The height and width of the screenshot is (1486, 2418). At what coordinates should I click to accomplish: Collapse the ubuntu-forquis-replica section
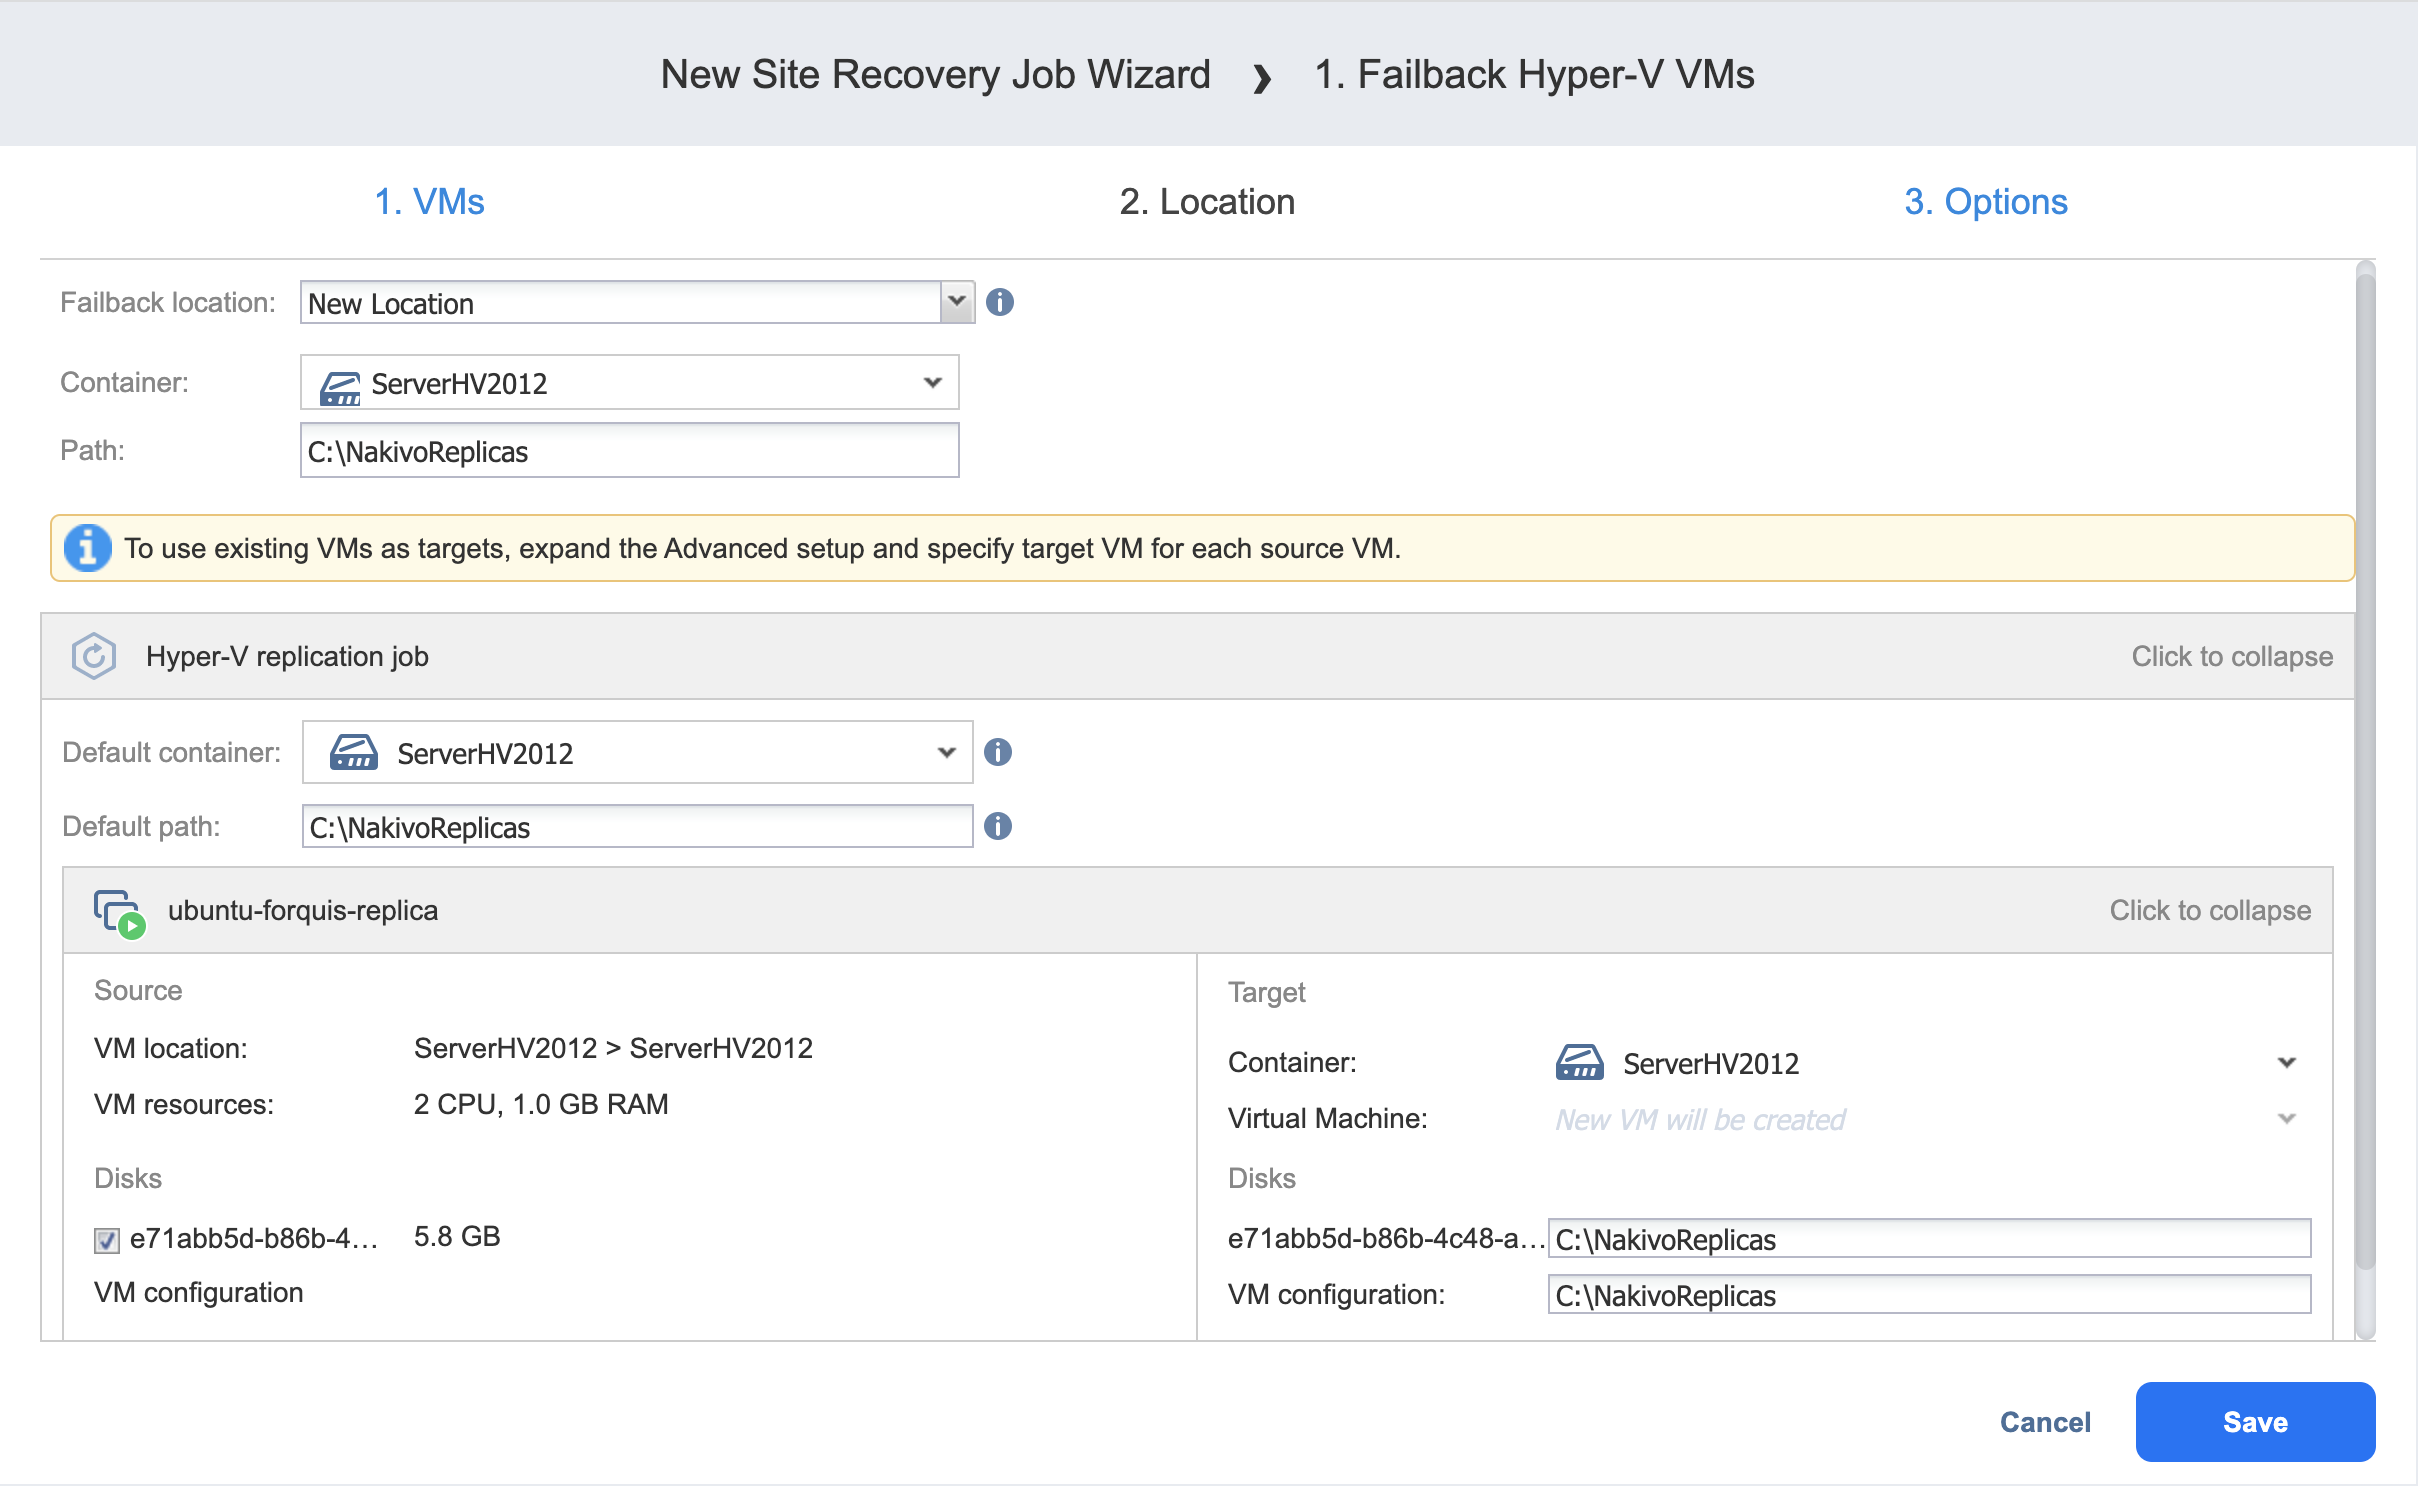click(2209, 910)
